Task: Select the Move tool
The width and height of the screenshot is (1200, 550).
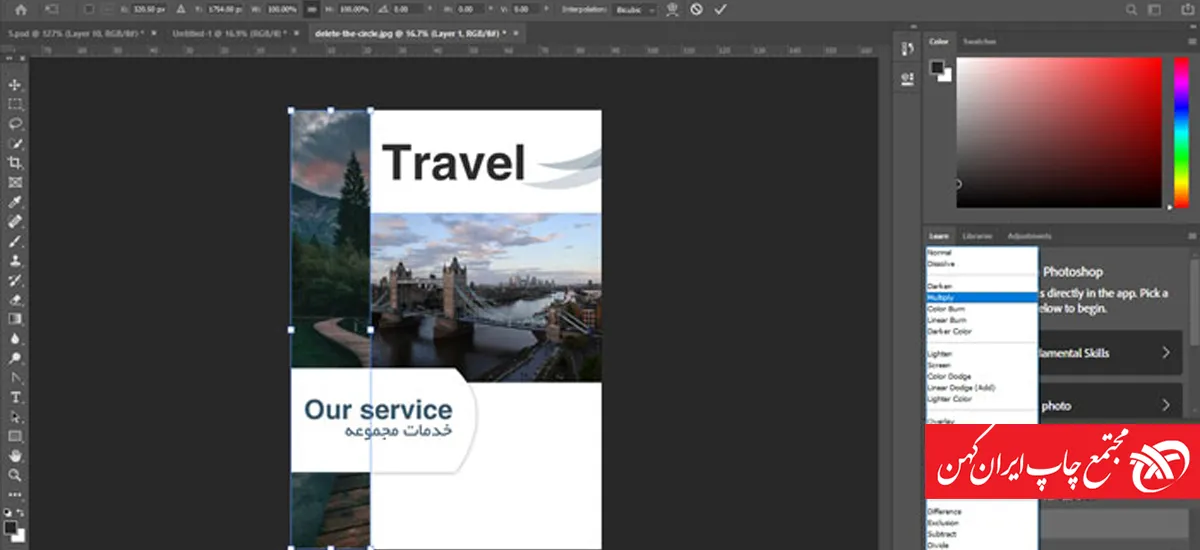Action: [x=15, y=85]
